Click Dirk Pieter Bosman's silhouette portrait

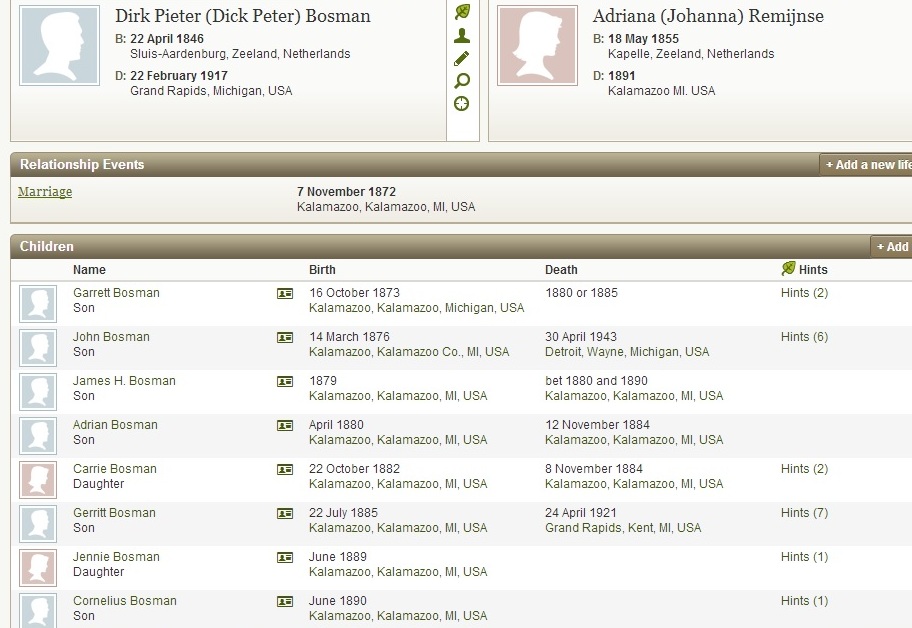(59, 46)
